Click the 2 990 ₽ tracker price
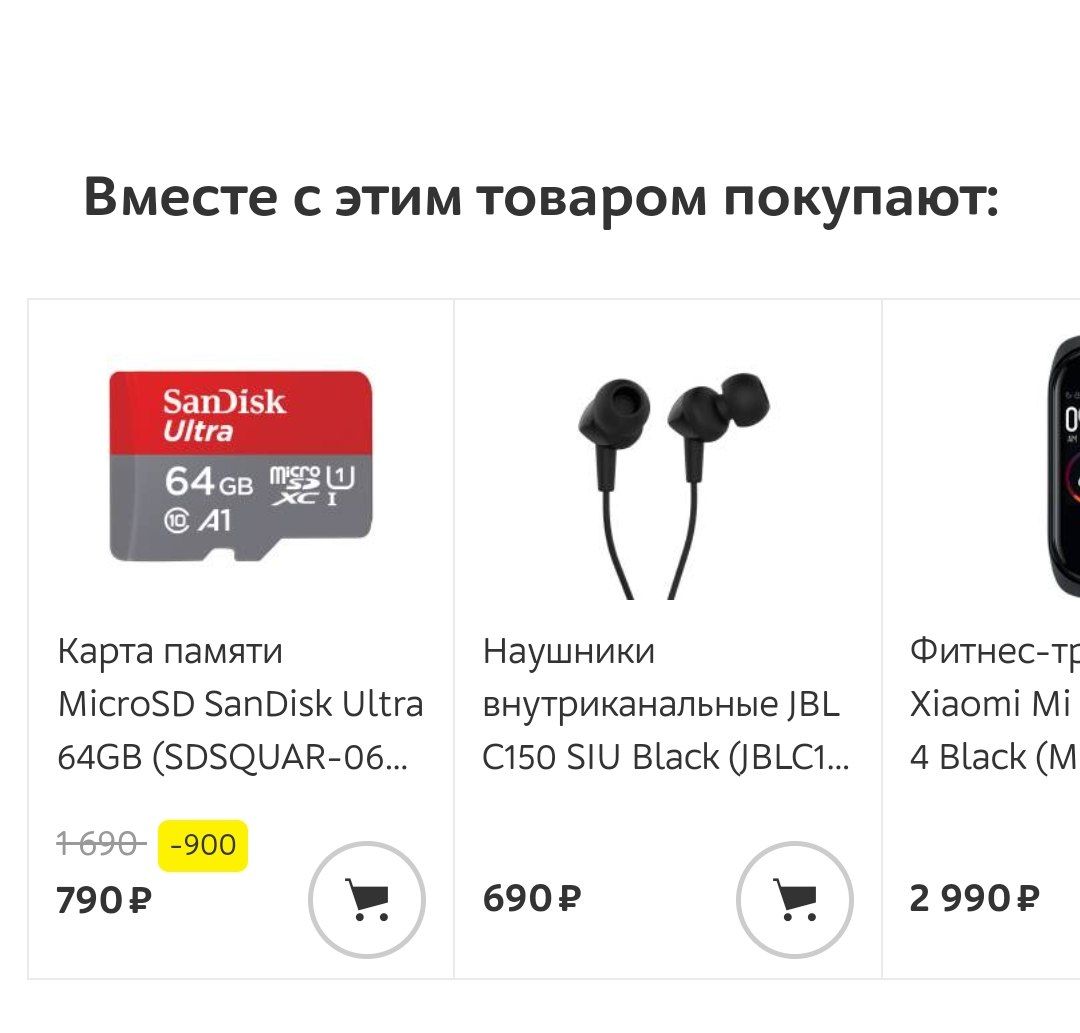This screenshot has height=1033, width=1080. [x=974, y=898]
